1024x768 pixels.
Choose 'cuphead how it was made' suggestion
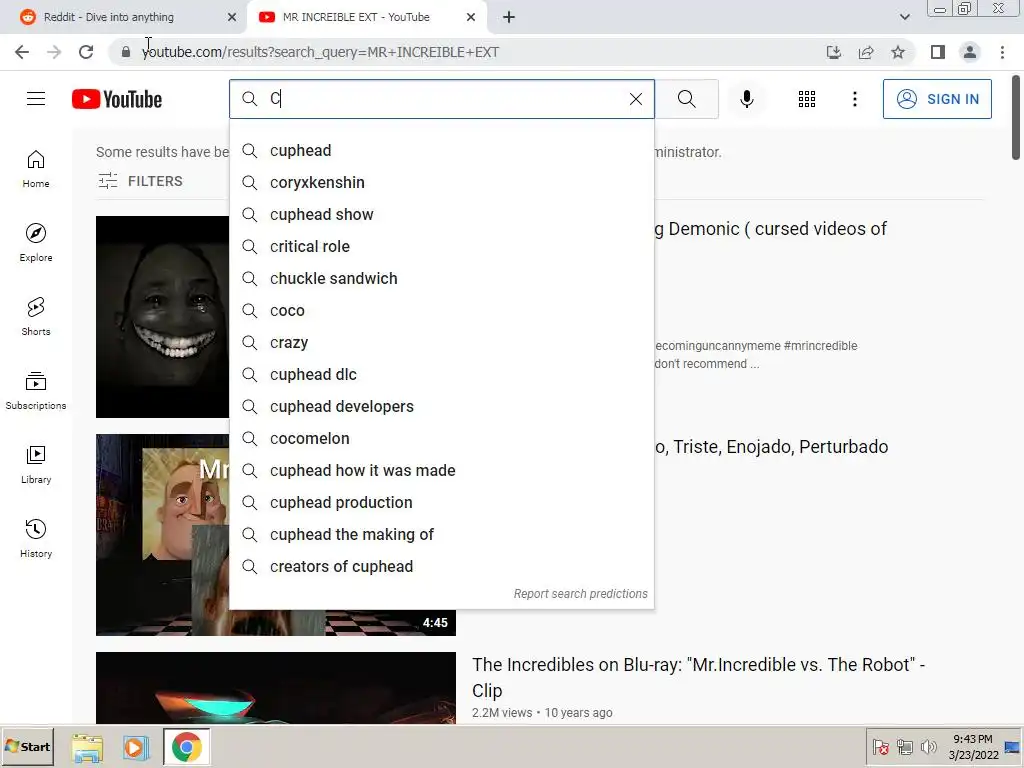click(x=441, y=471)
